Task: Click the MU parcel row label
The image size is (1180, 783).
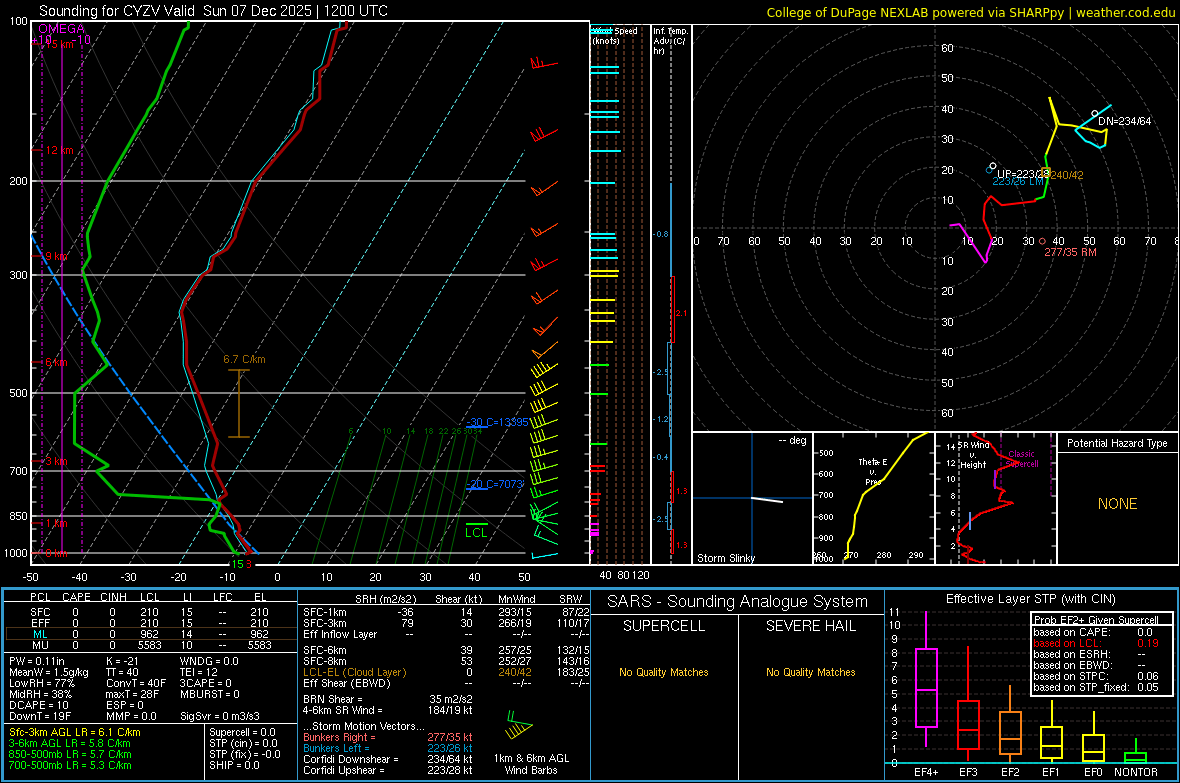Action: pyautogui.click(x=40, y=644)
